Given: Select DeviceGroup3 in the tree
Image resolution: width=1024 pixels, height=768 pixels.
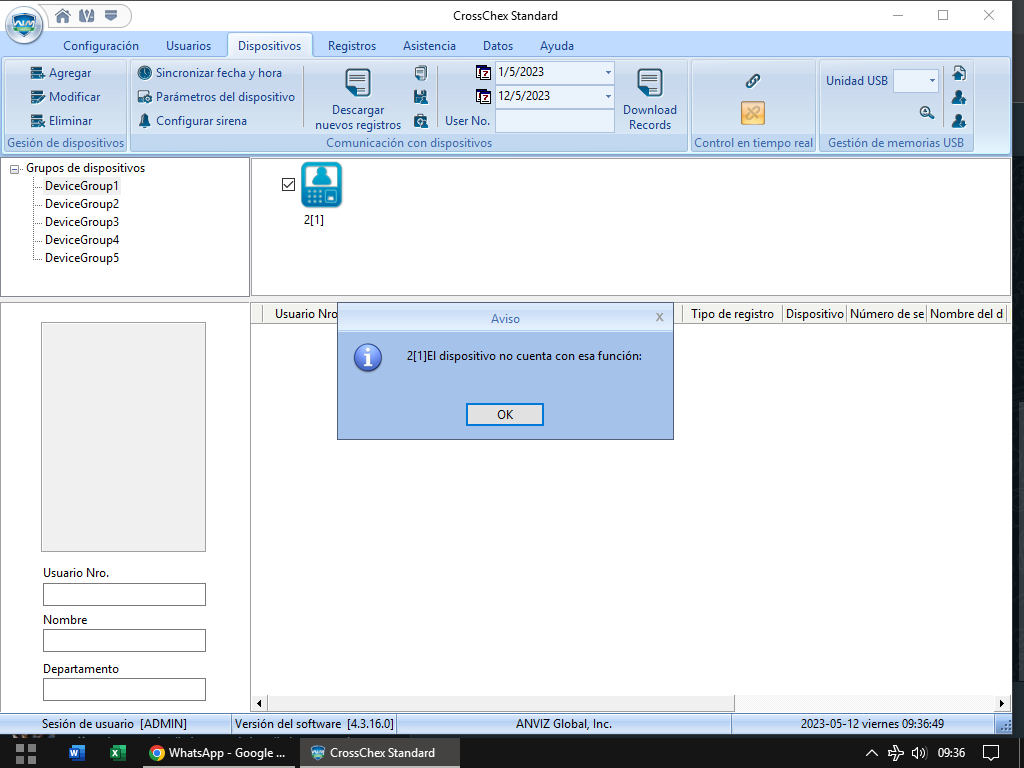Looking at the screenshot, I should [x=82, y=222].
